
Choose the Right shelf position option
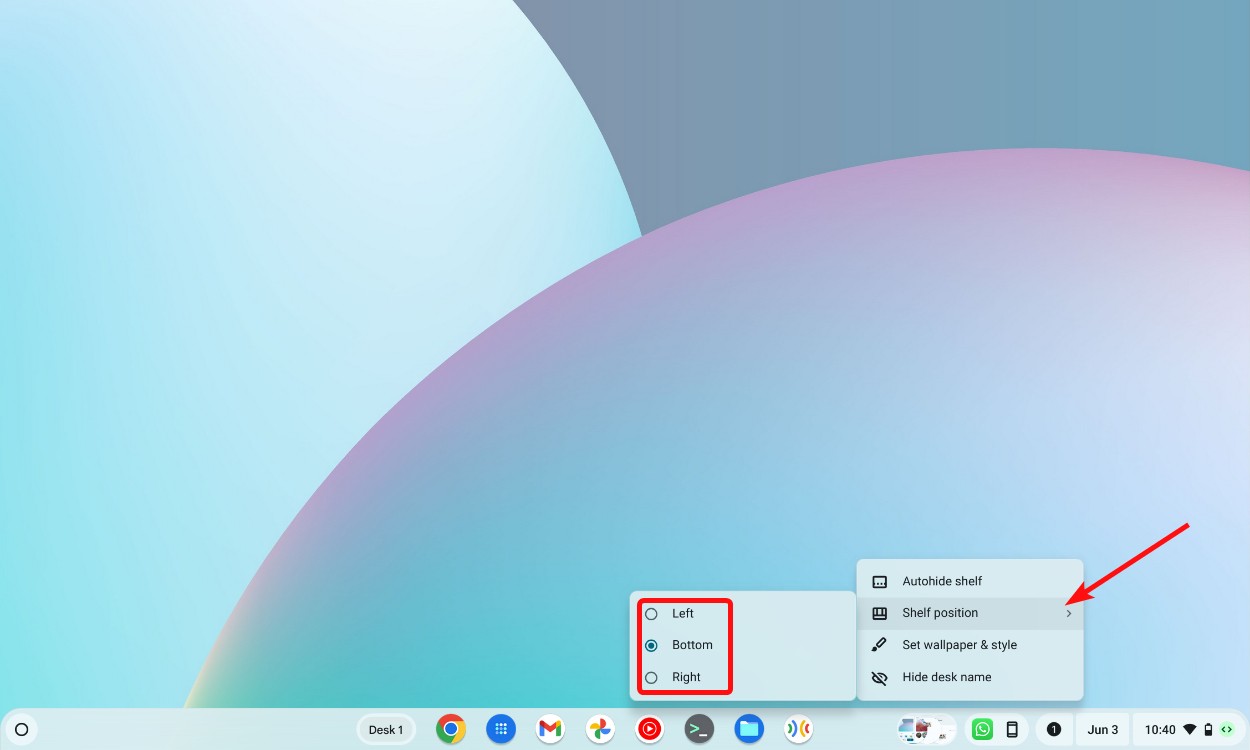685,677
